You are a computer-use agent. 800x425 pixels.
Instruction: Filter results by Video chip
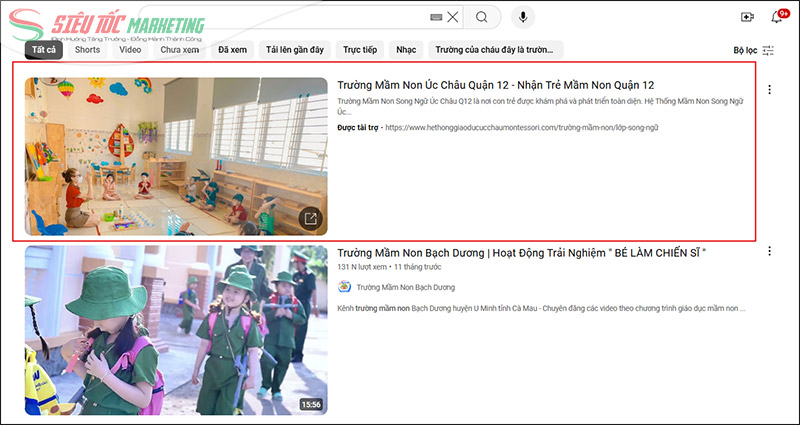130,49
